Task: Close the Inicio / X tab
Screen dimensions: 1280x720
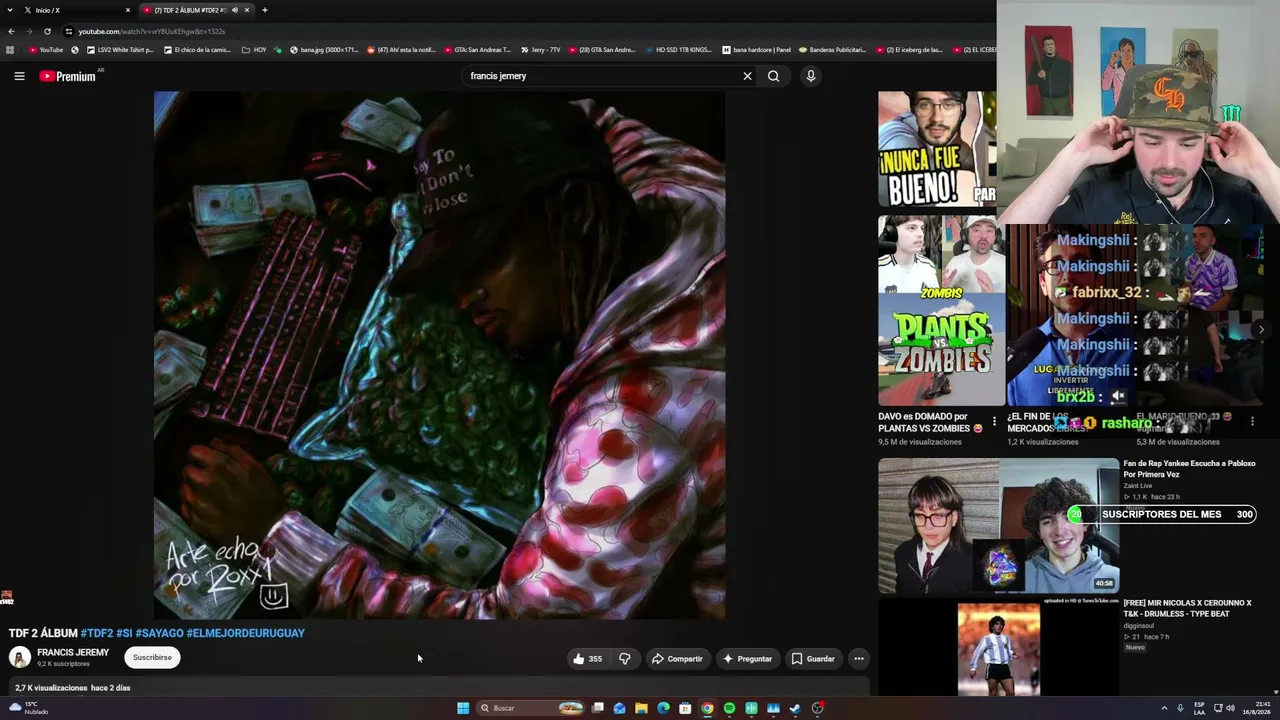Action: (127, 10)
